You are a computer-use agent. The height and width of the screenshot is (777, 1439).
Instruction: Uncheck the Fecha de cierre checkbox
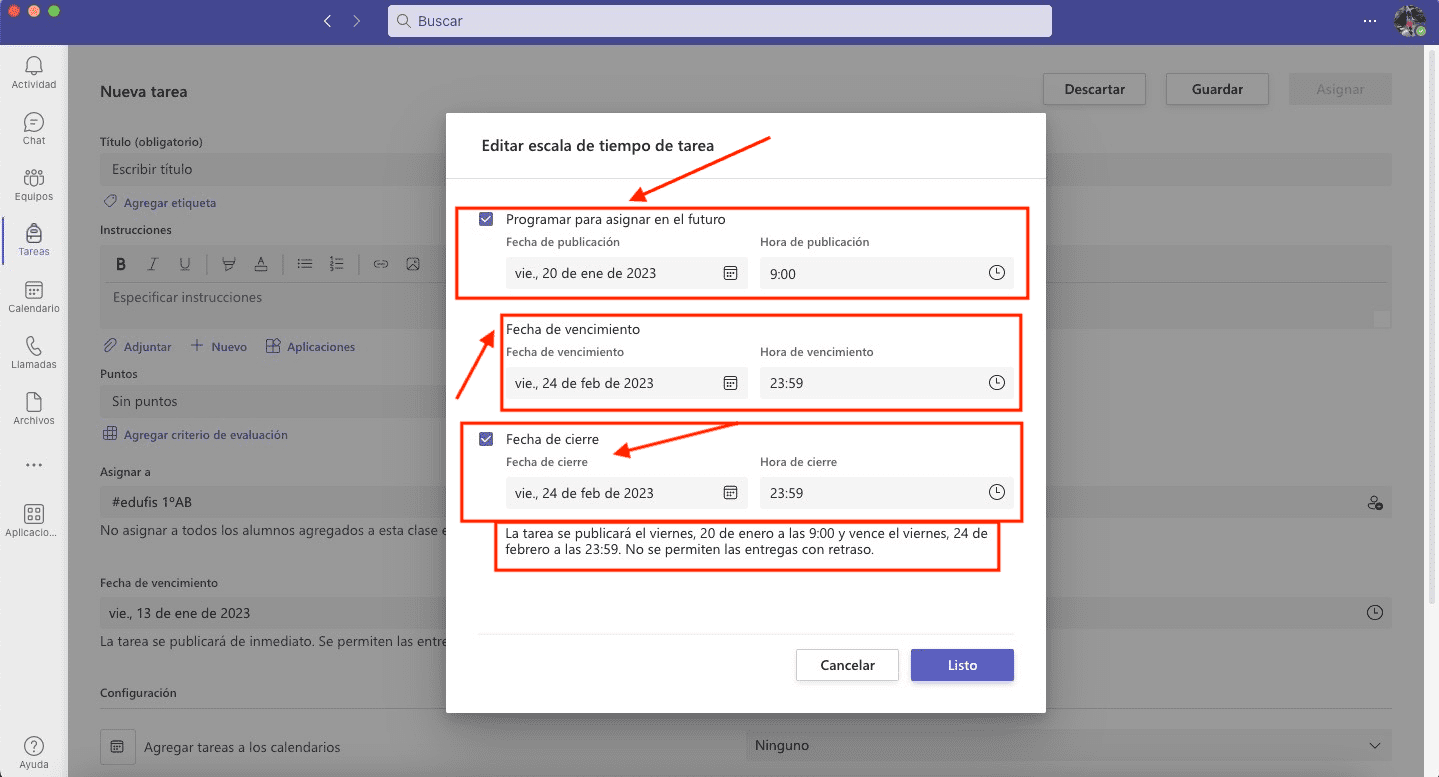coord(486,439)
